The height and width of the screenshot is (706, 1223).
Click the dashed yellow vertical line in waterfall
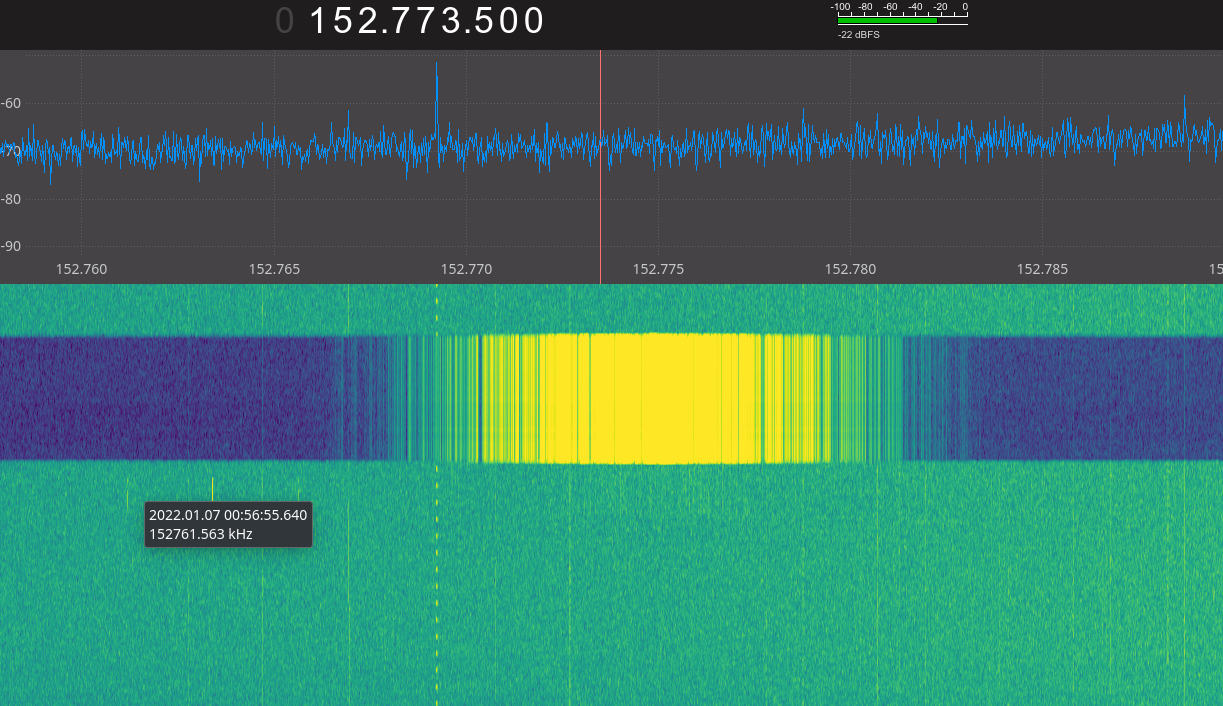(x=437, y=580)
